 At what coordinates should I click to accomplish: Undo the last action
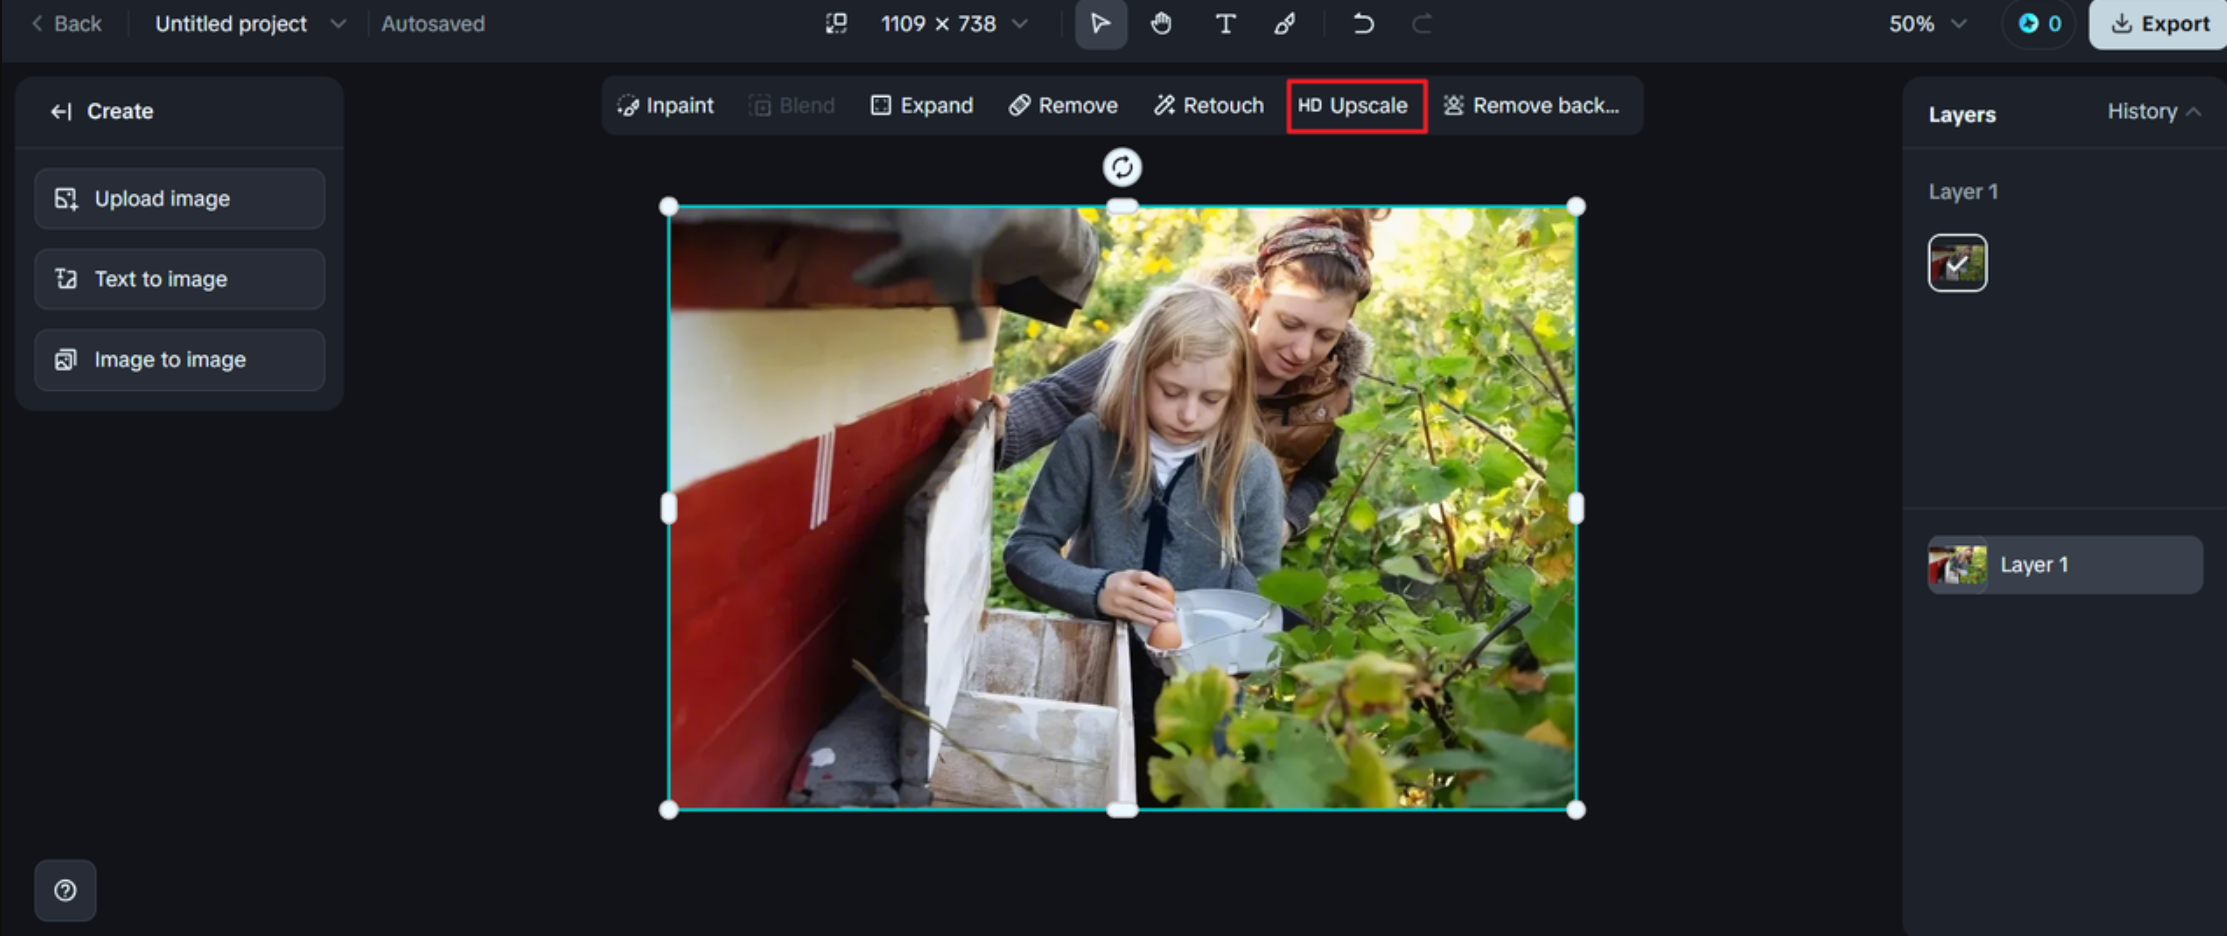(1363, 24)
